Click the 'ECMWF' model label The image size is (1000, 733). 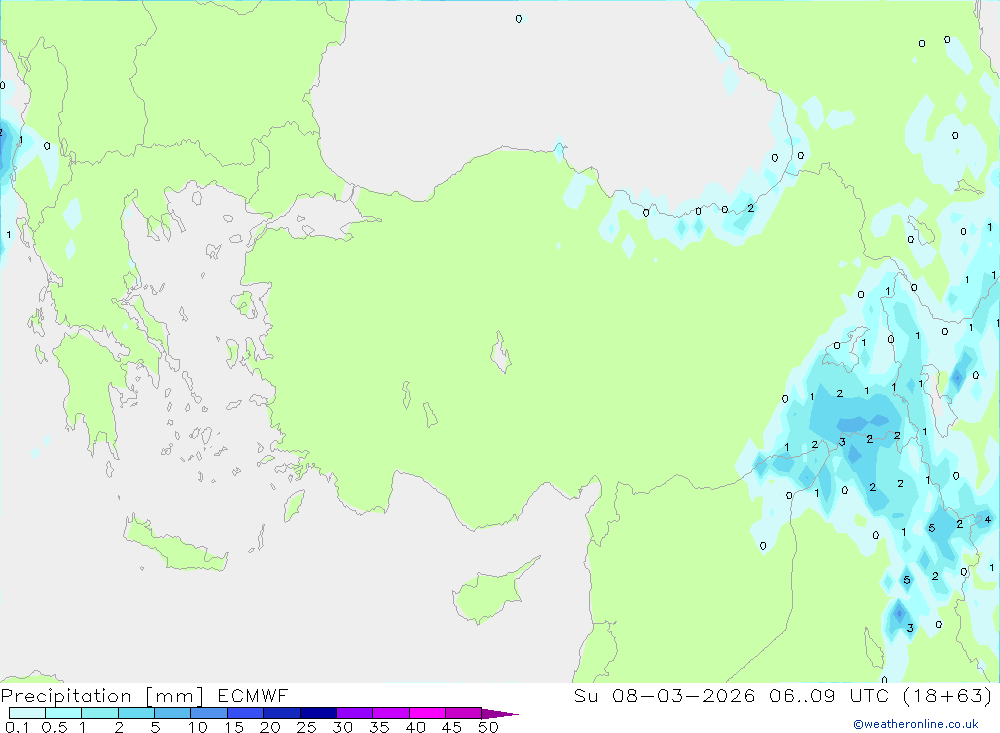point(253,695)
